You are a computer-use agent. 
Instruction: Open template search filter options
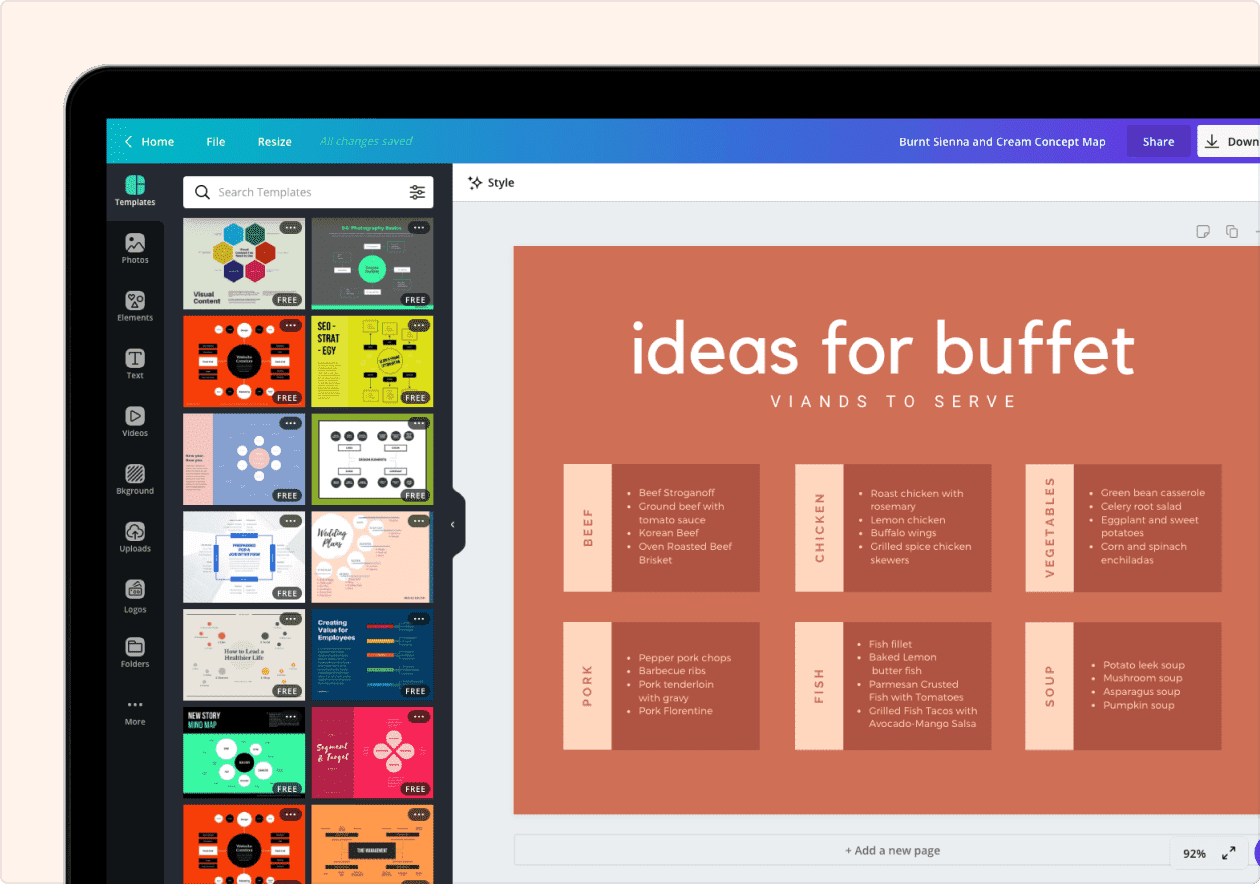pos(417,192)
